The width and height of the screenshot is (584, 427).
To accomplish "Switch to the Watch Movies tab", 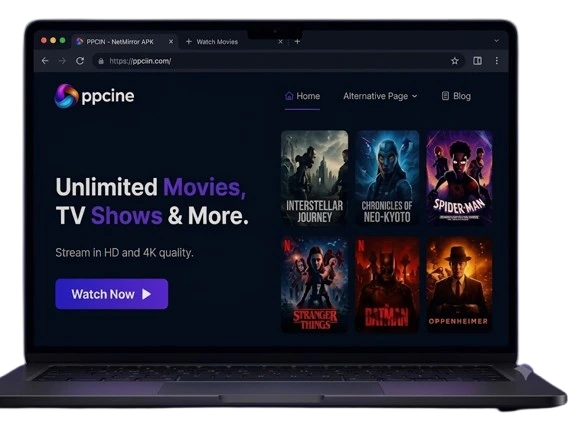I will coord(234,42).
